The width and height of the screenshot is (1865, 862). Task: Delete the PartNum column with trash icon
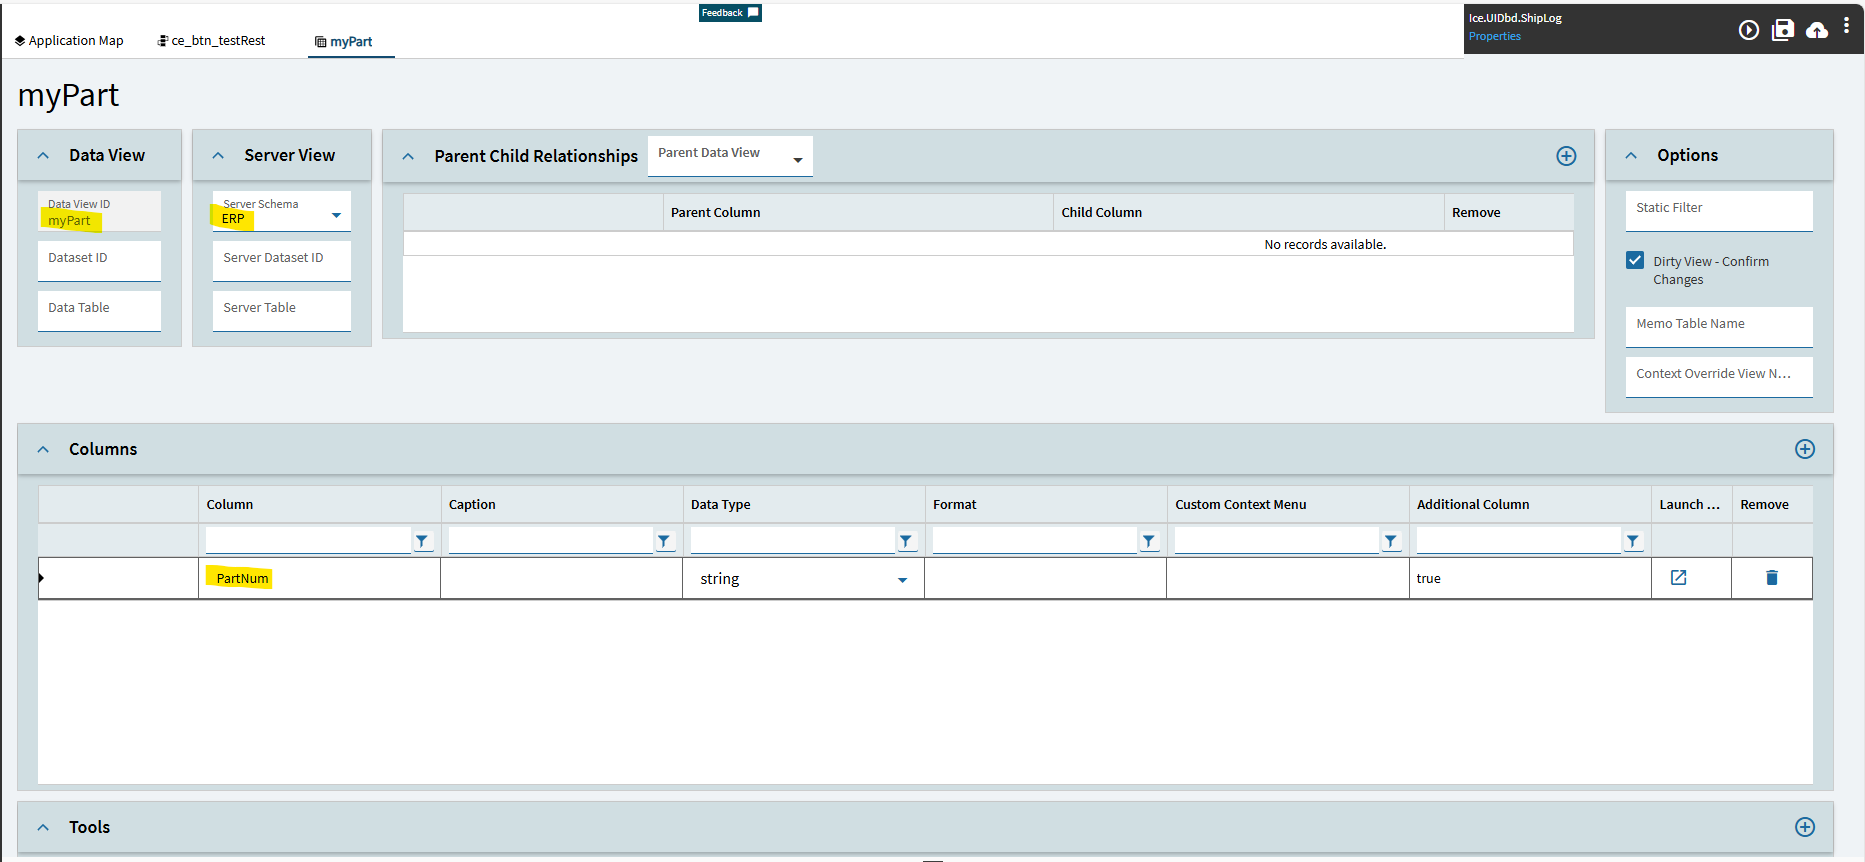[1772, 578]
